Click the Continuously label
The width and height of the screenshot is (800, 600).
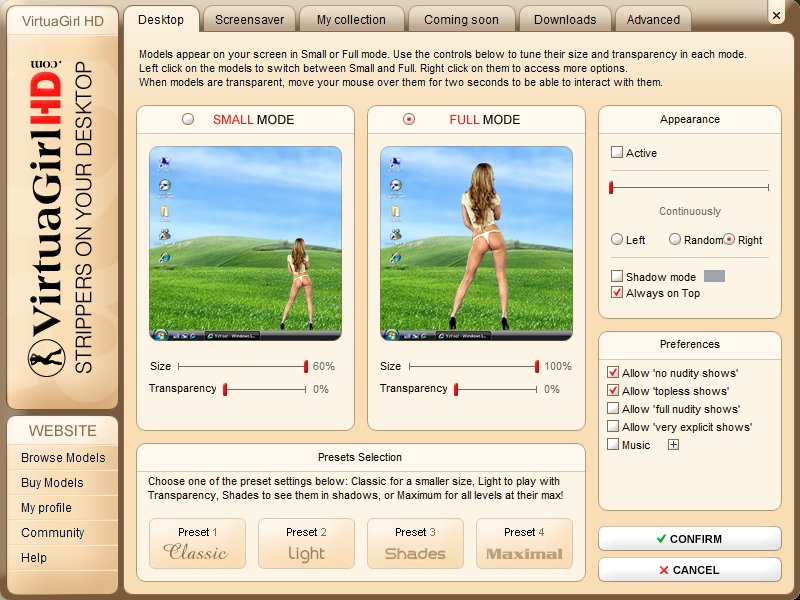pos(690,211)
